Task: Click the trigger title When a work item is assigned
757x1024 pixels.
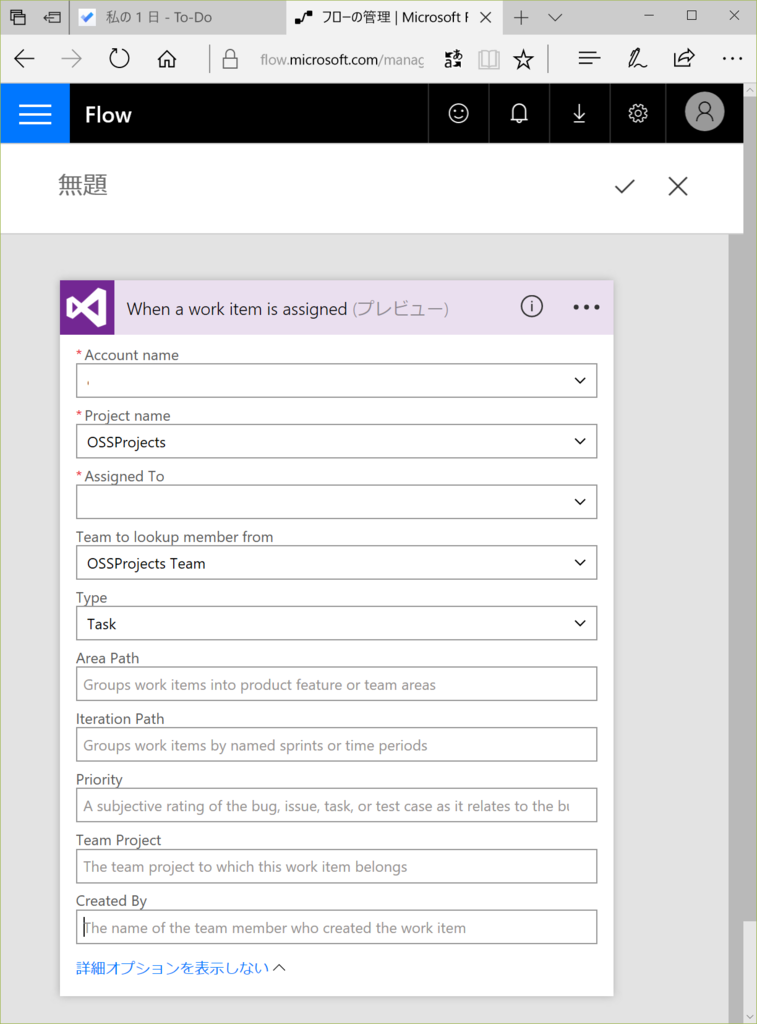Action: (x=236, y=309)
